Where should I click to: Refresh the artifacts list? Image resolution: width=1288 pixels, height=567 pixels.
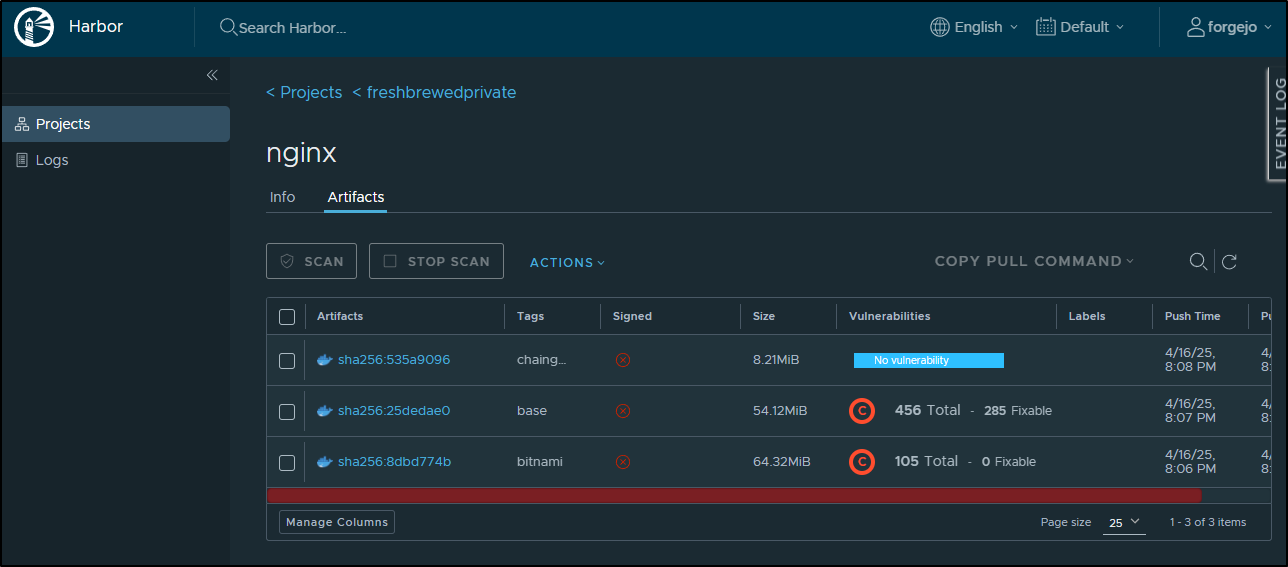(x=1229, y=262)
